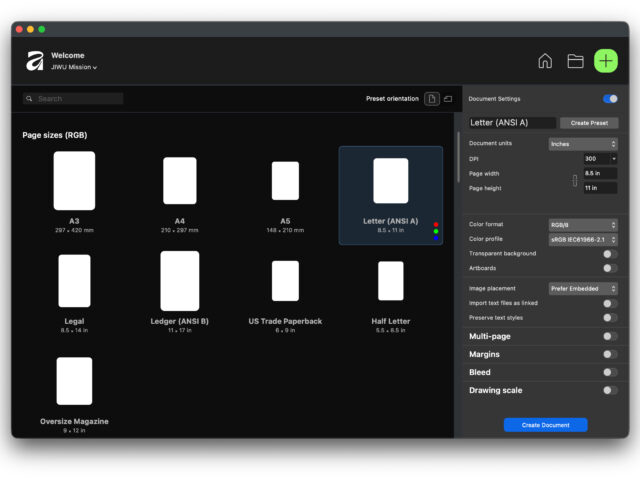The height and width of the screenshot is (480, 640).
Task: Select portrait preset orientation icon
Action: pos(432,99)
